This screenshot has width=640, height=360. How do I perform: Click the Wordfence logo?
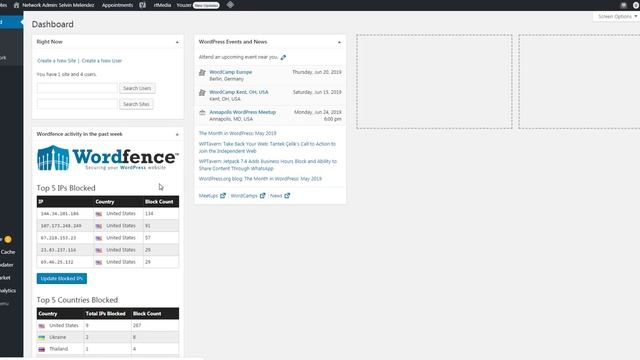[x=108, y=158]
